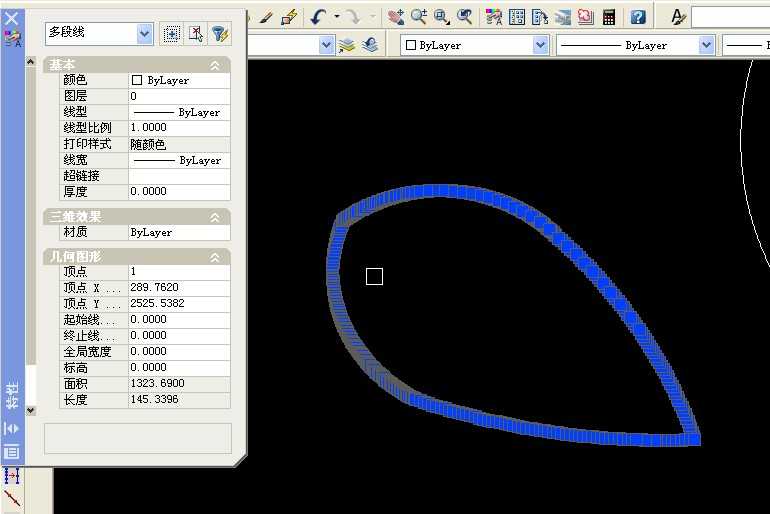Collapse the 三维效果 section
Screen dimensions: 770x514
[215, 217]
